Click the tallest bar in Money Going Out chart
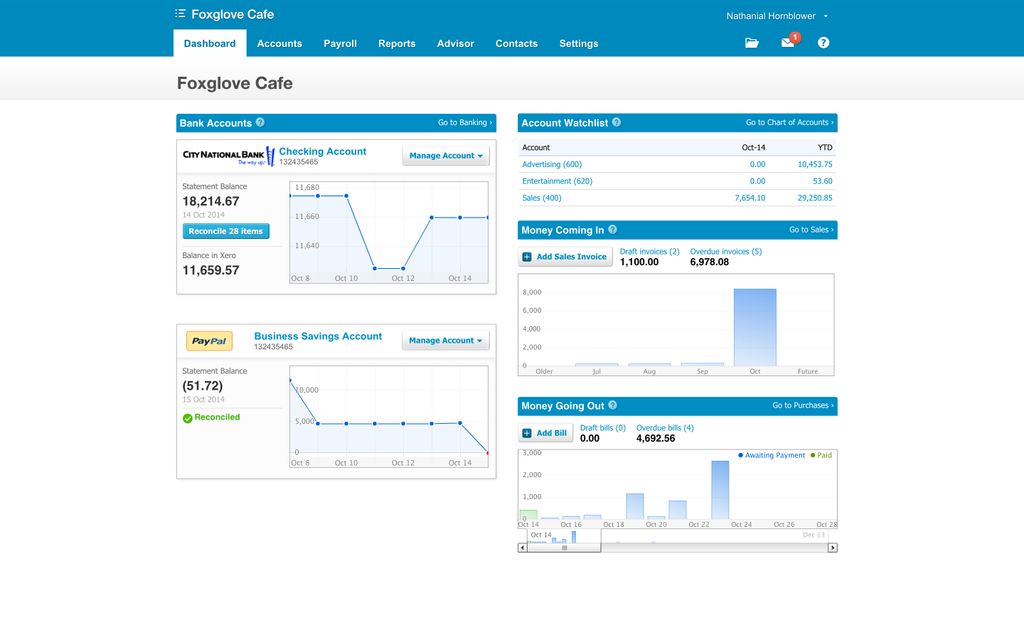Image resolution: width=1024 pixels, height=640 pixels. (x=720, y=490)
